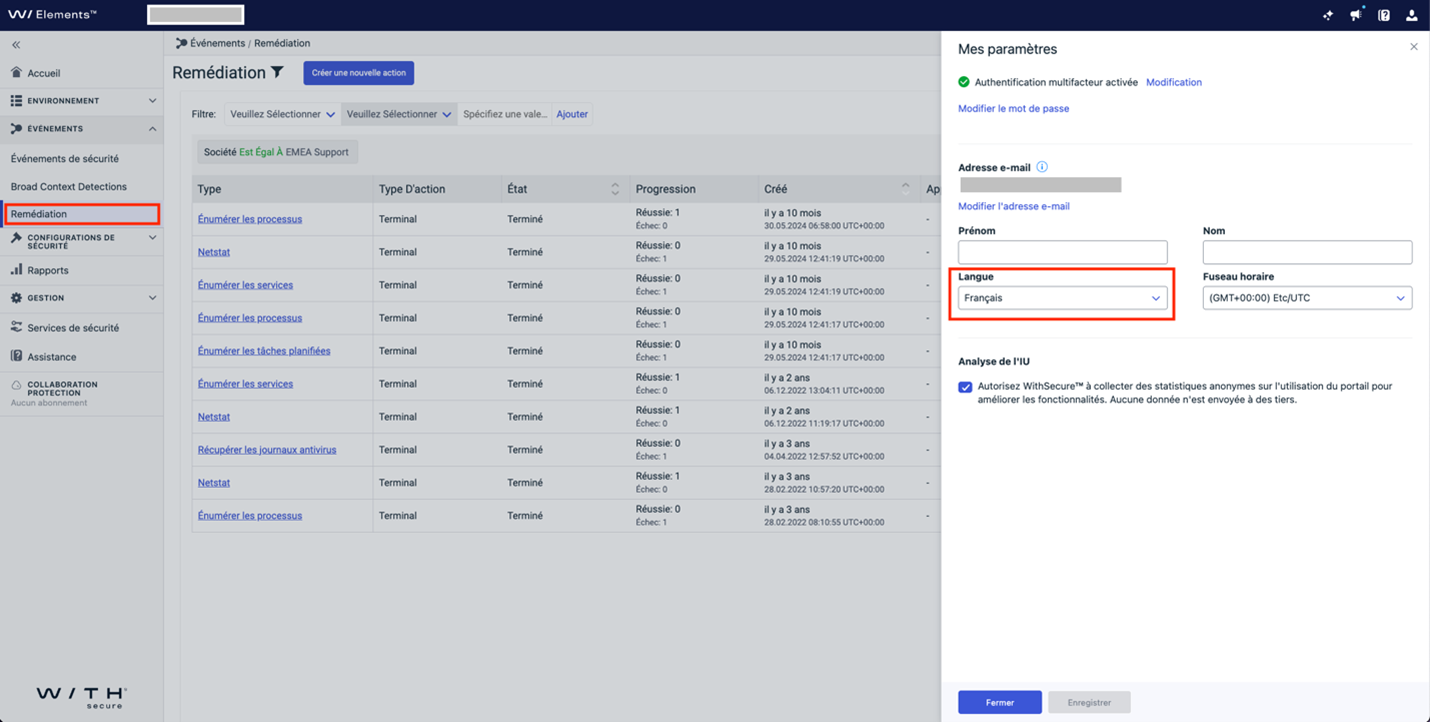Screen dimensions: 1430x722
Task: Click Modifier l'adresse e-mail link
Action: pos(1014,206)
